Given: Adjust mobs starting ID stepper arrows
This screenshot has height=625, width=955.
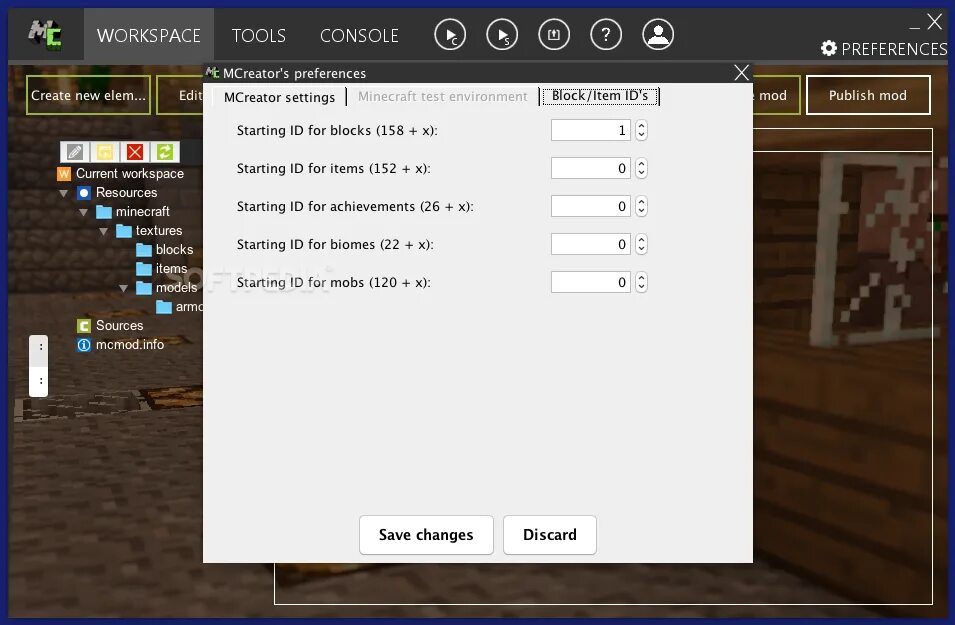Looking at the screenshot, I should point(641,282).
